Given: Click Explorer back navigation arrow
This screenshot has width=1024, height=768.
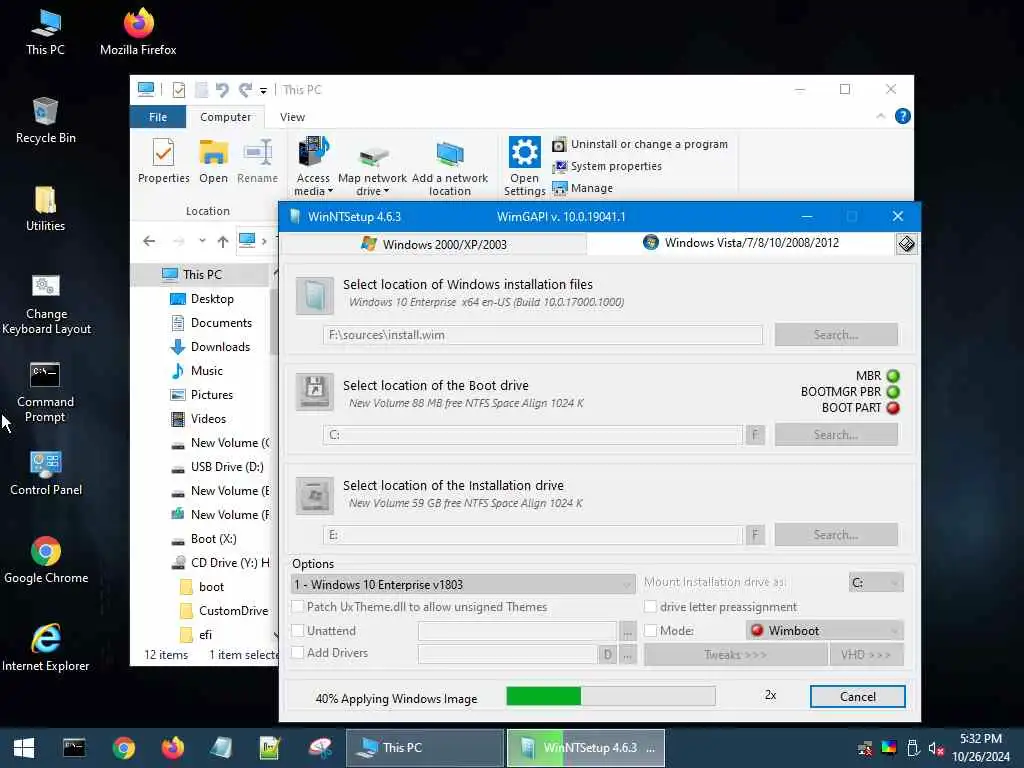Looking at the screenshot, I should point(150,241).
